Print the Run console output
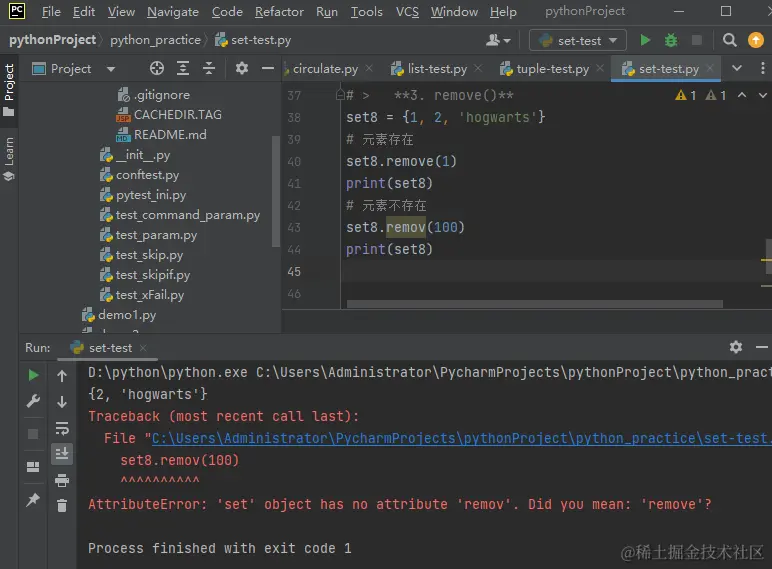This screenshot has width=772, height=569. point(62,480)
